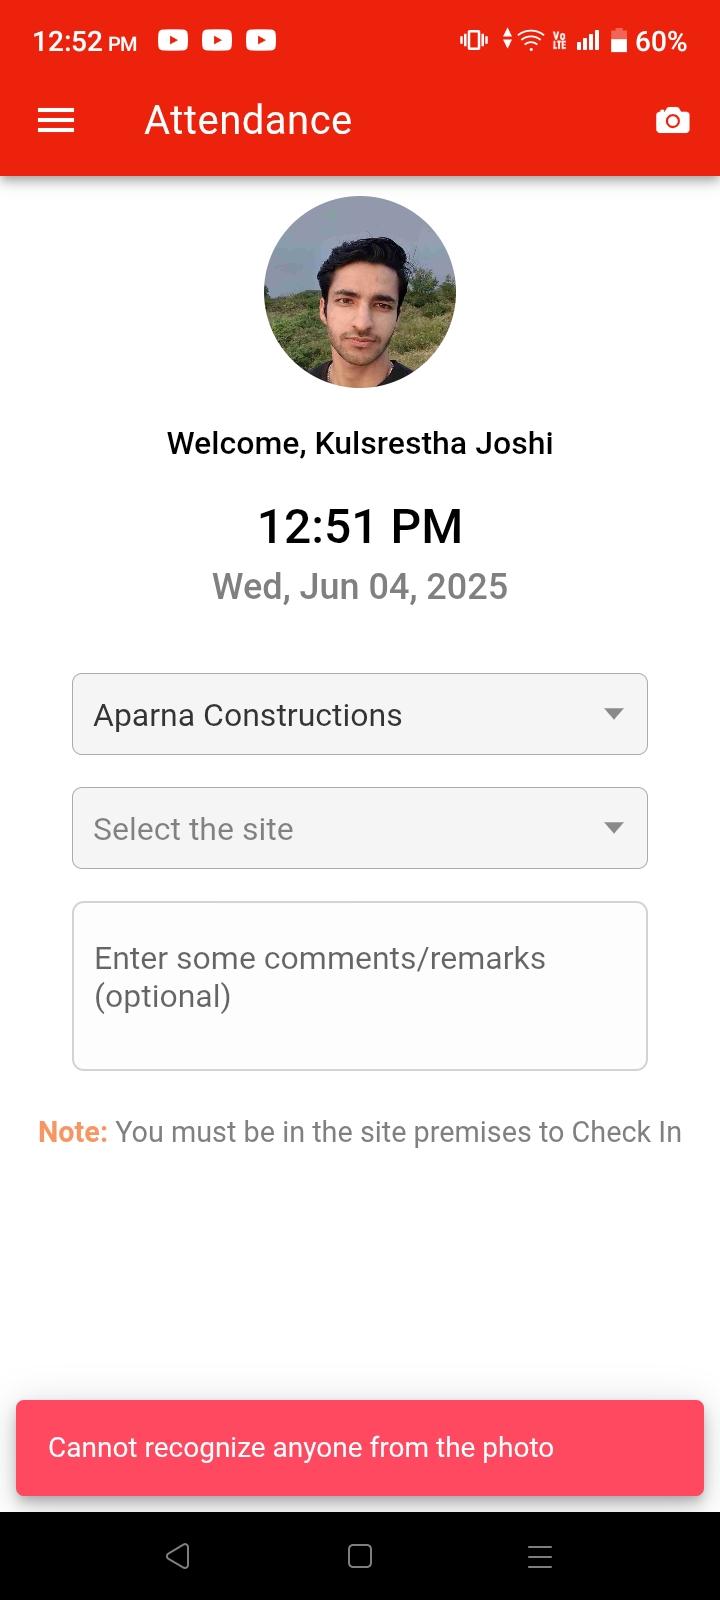Open the hamburger navigation menu
Image resolution: width=720 pixels, height=1600 pixels.
[x=56, y=121]
